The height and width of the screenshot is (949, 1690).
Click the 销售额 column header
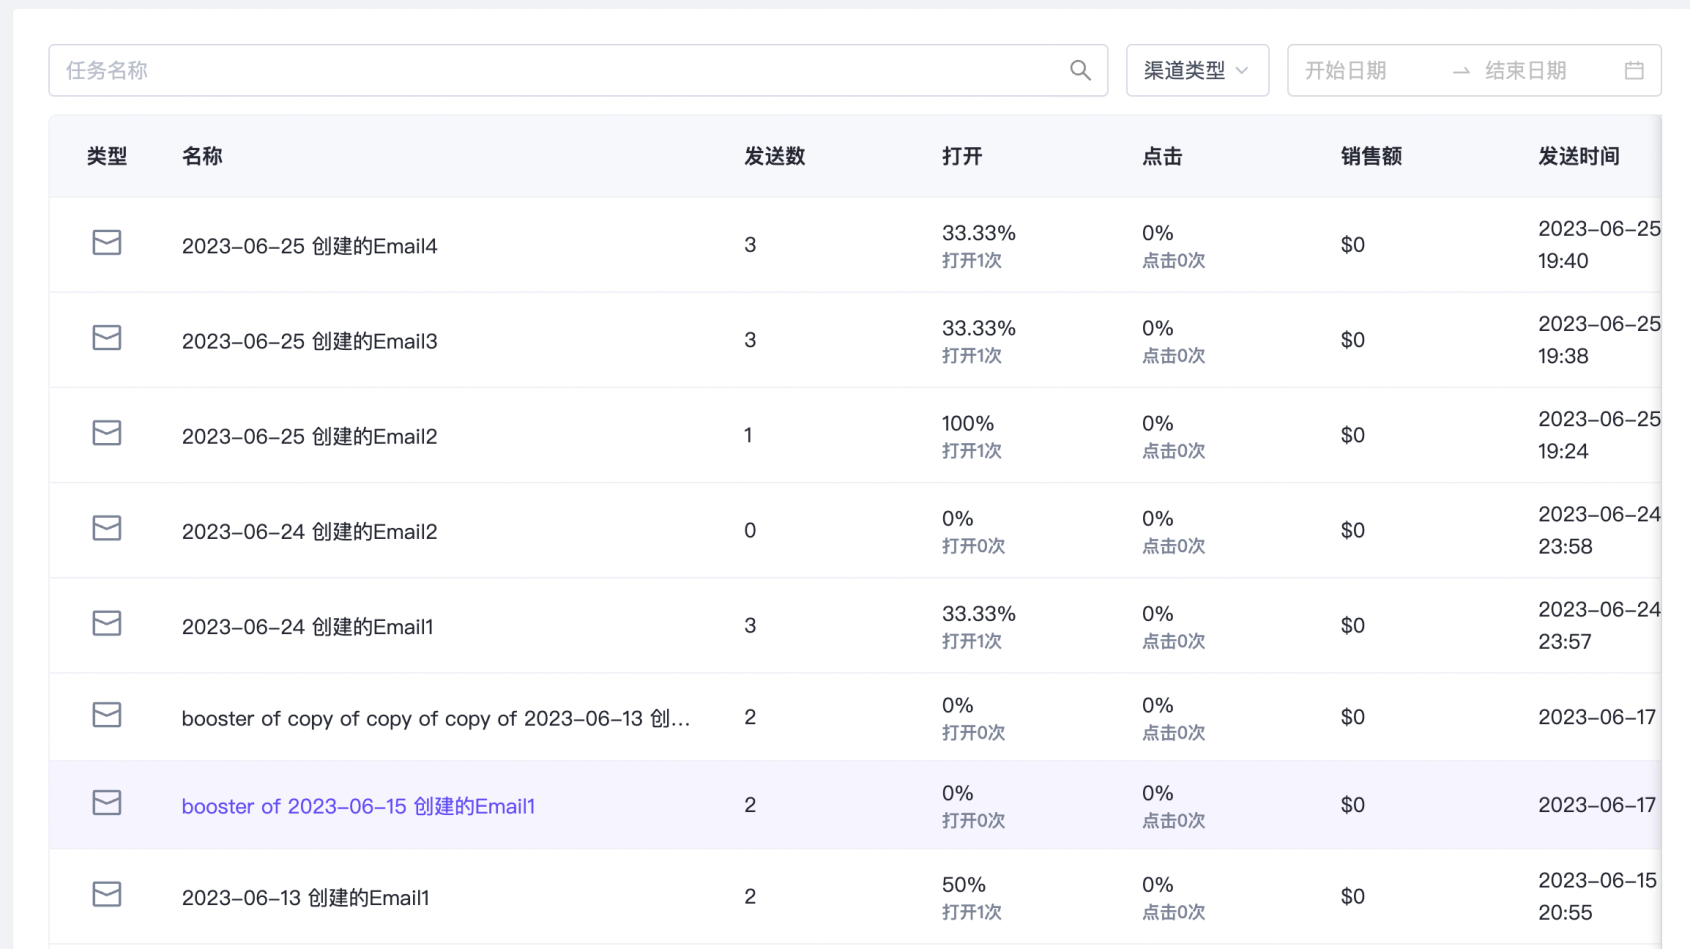click(1370, 156)
